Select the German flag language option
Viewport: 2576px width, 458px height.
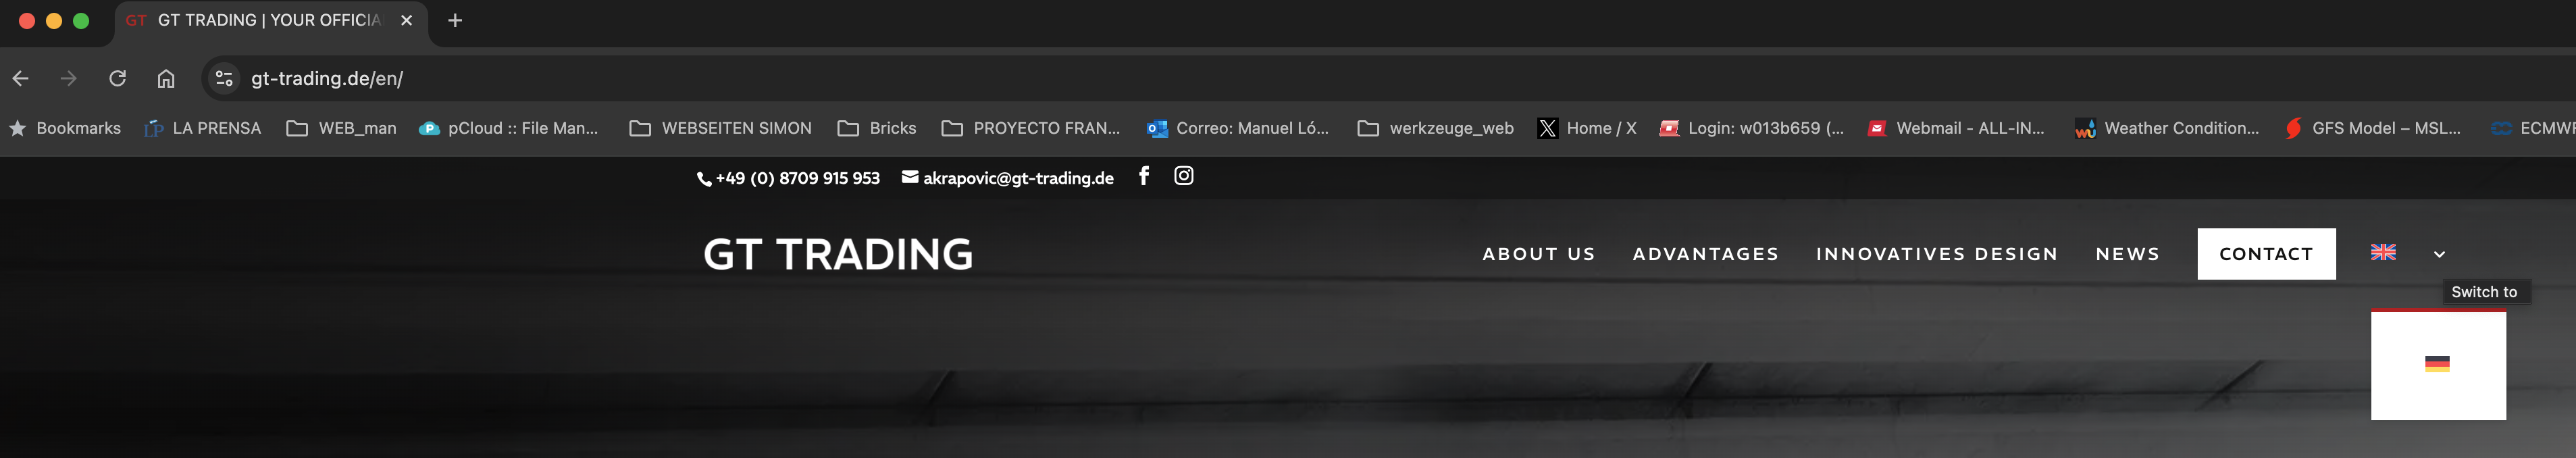coord(2437,364)
